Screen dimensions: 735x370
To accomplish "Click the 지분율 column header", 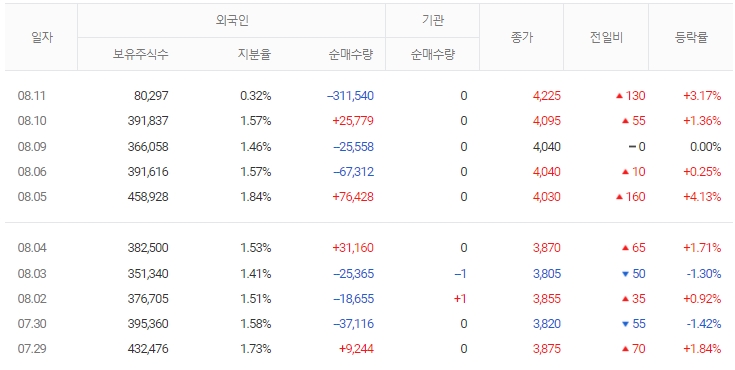I will coord(255,54).
